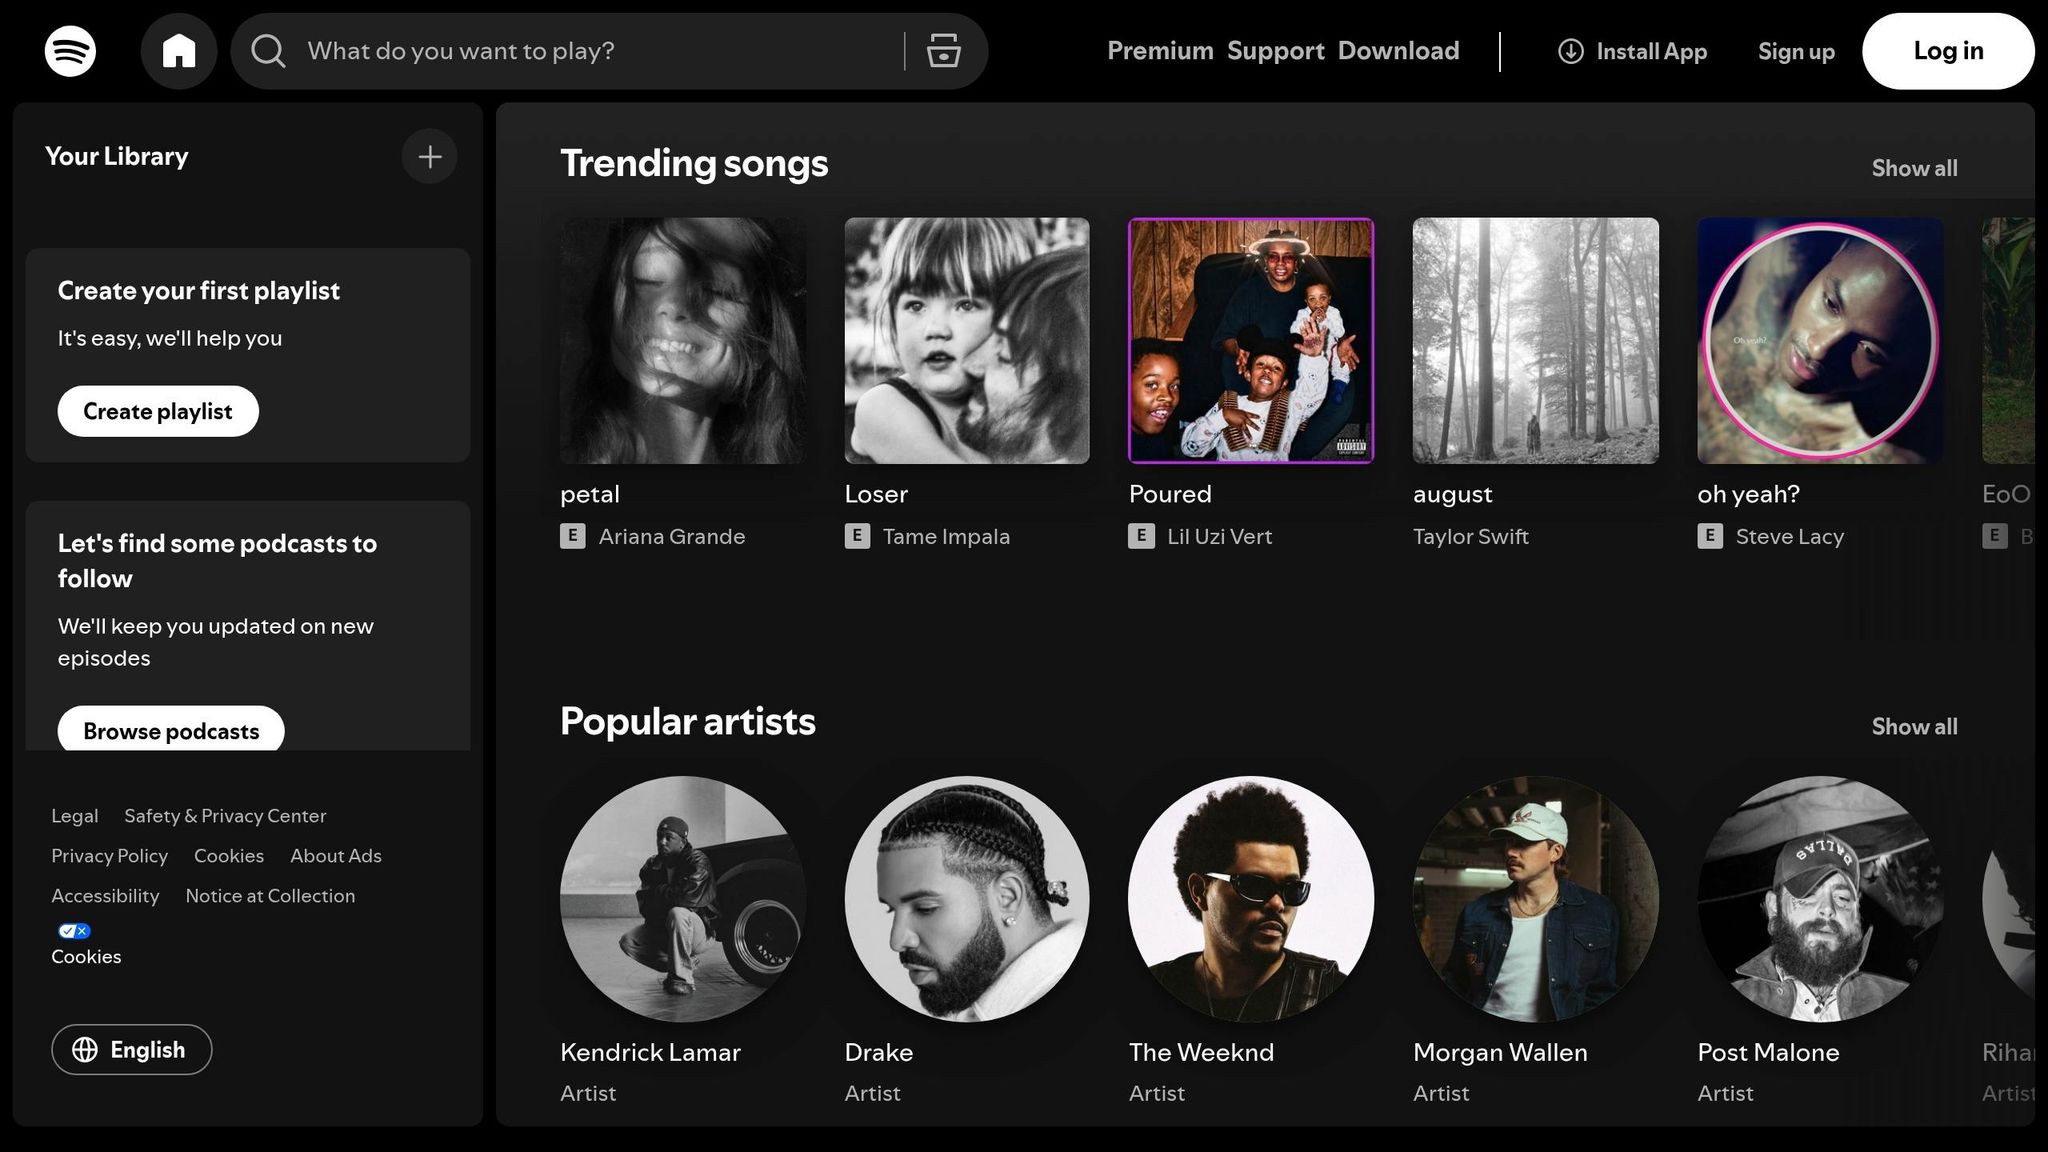Open the Premium menu link
Screen dimensions: 2048x1152
pyautogui.click(x=1160, y=51)
